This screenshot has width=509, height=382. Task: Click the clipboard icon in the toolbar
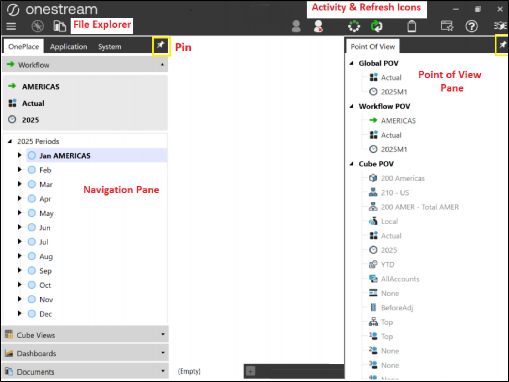[x=412, y=26]
